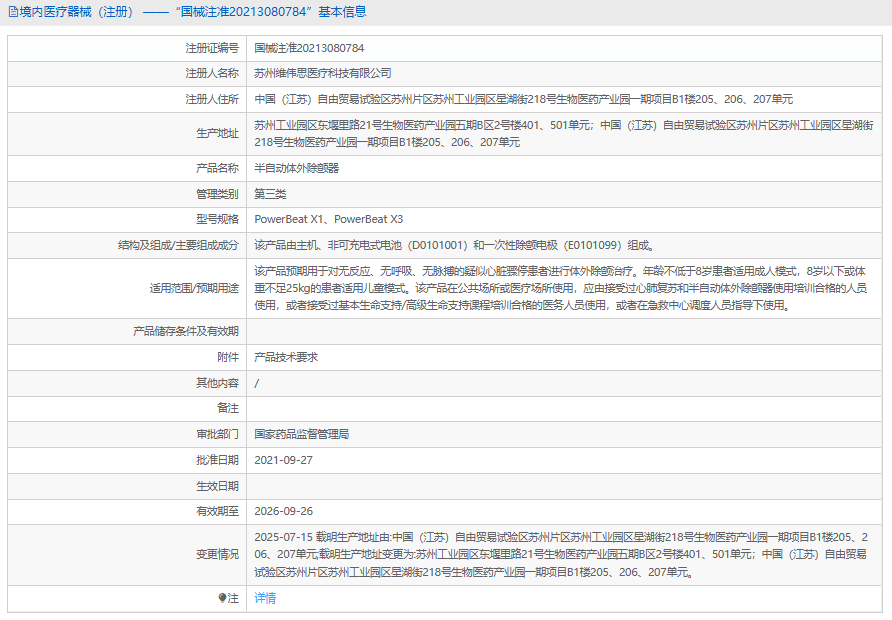The width and height of the screenshot is (892, 620).
Task: Click the 注册人住所 address text
Action: [x=523, y=99]
